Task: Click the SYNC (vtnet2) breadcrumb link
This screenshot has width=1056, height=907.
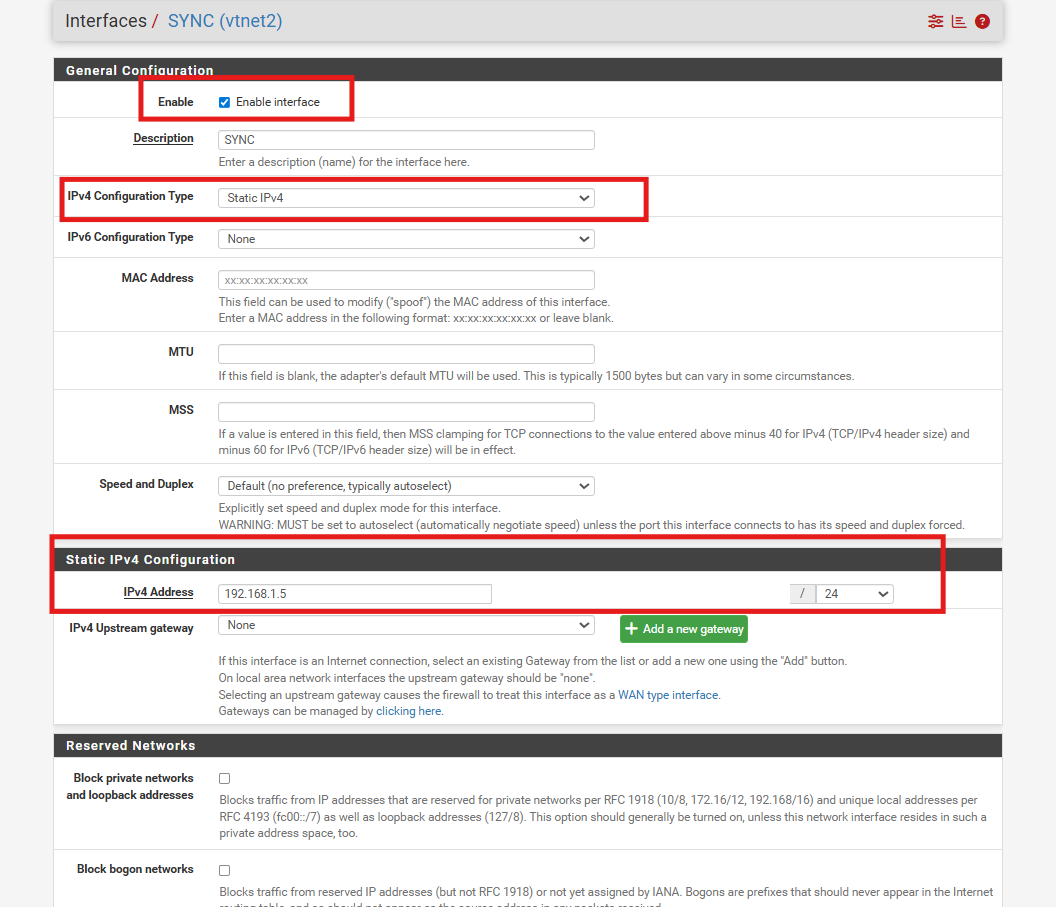Action: (x=225, y=20)
